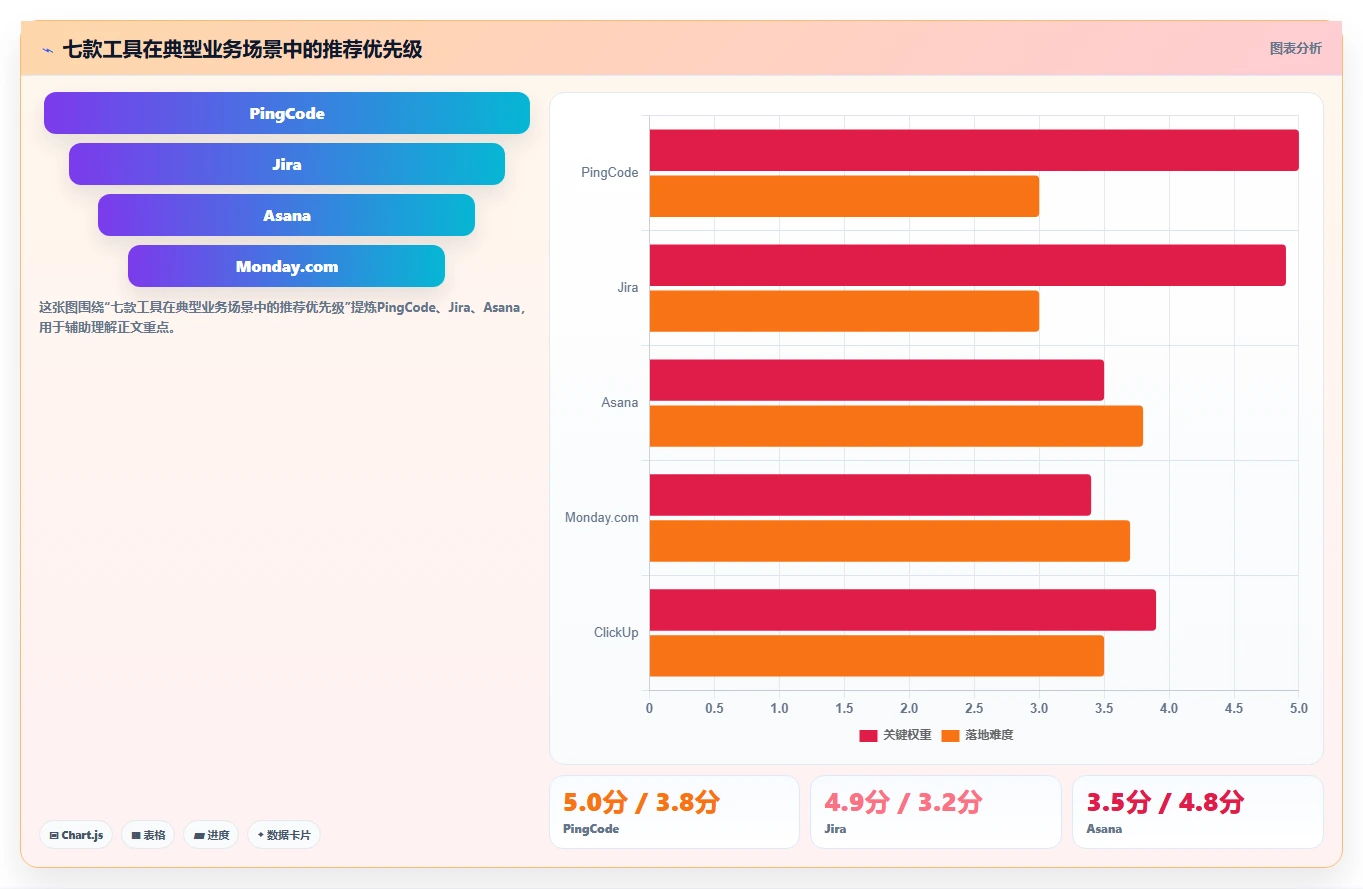The image size is (1363, 889).
Task: Toggle the 落地难度 legend item
Action: coord(978,735)
